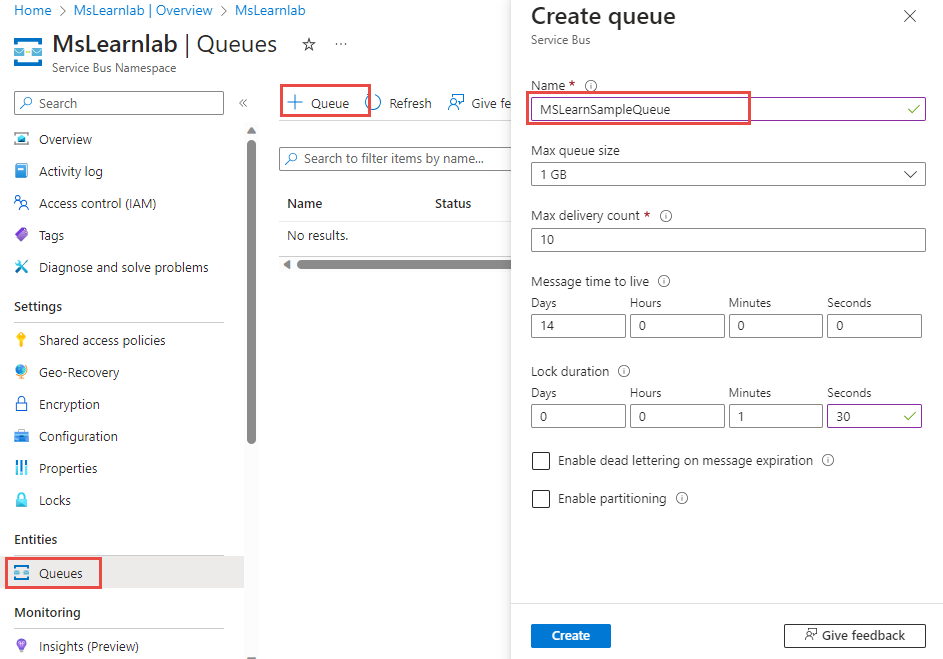Follow the MsLearnlab | Overview breadcrumb
Image resolution: width=943 pixels, height=659 pixels.
click(143, 10)
